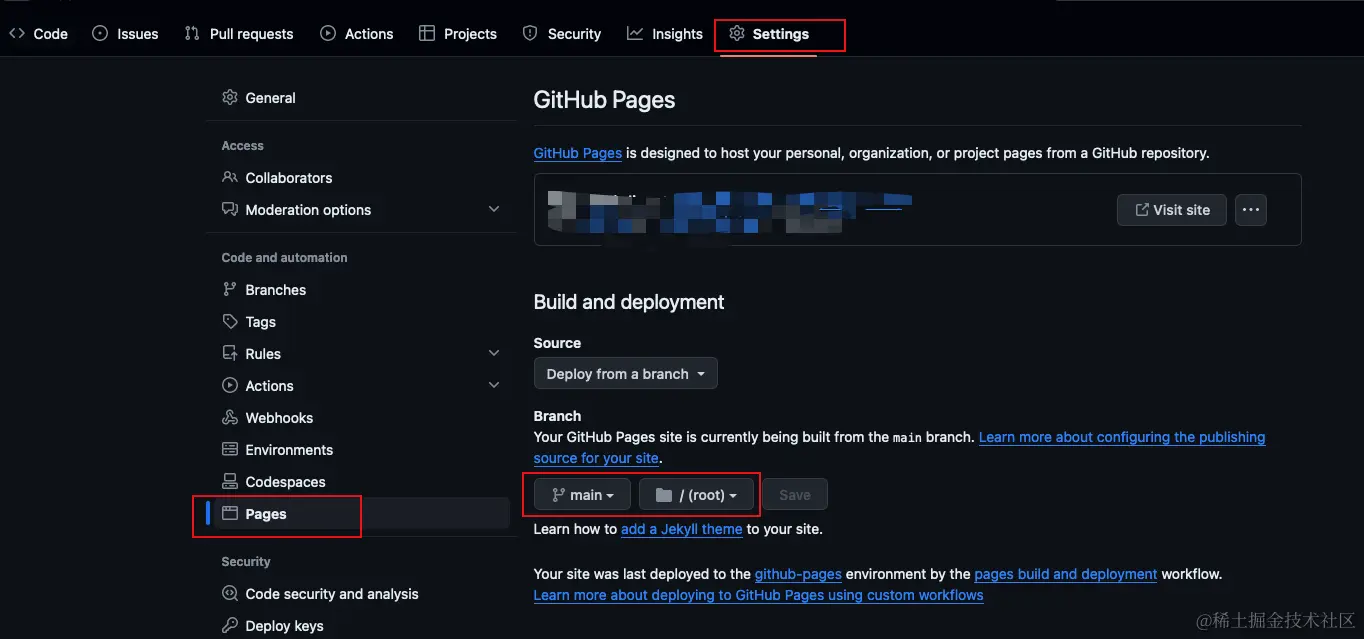
Task: Open the Deploy from a branch dropdown
Action: click(626, 374)
